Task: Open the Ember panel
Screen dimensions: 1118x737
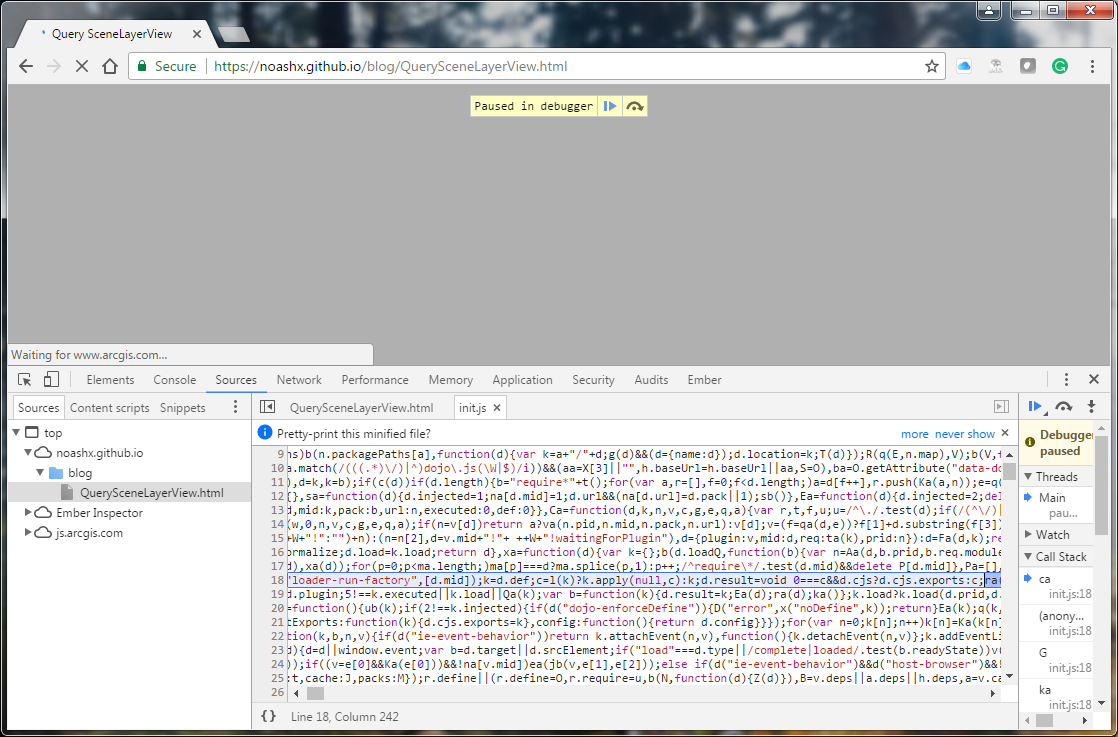Action: click(704, 380)
